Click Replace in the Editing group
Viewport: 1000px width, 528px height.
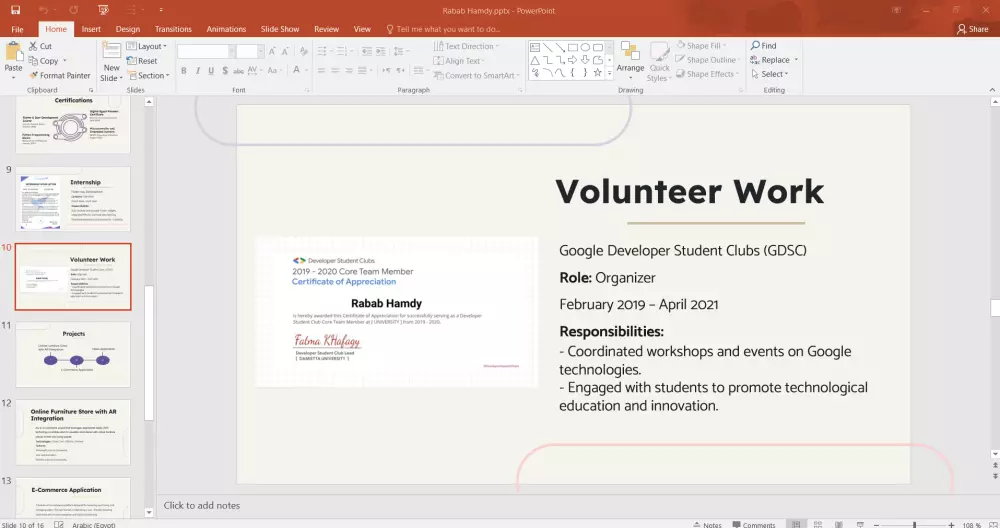click(x=770, y=59)
